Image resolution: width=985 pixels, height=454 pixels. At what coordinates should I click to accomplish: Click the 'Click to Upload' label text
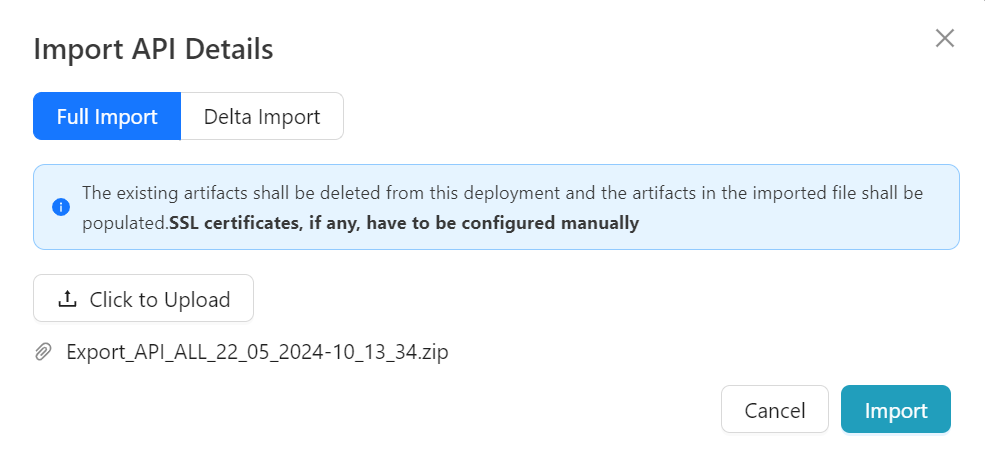(x=160, y=299)
